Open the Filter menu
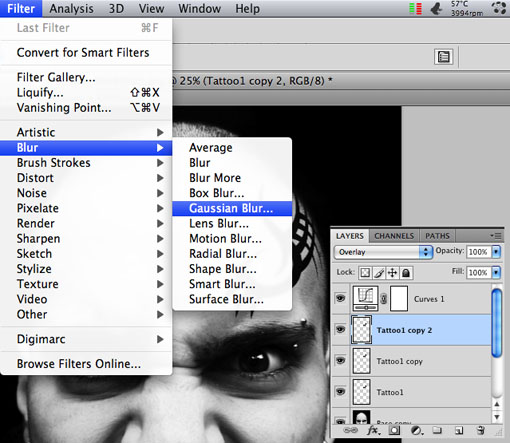Viewport: 510px width, 443px height. click(x=21, y=8)
